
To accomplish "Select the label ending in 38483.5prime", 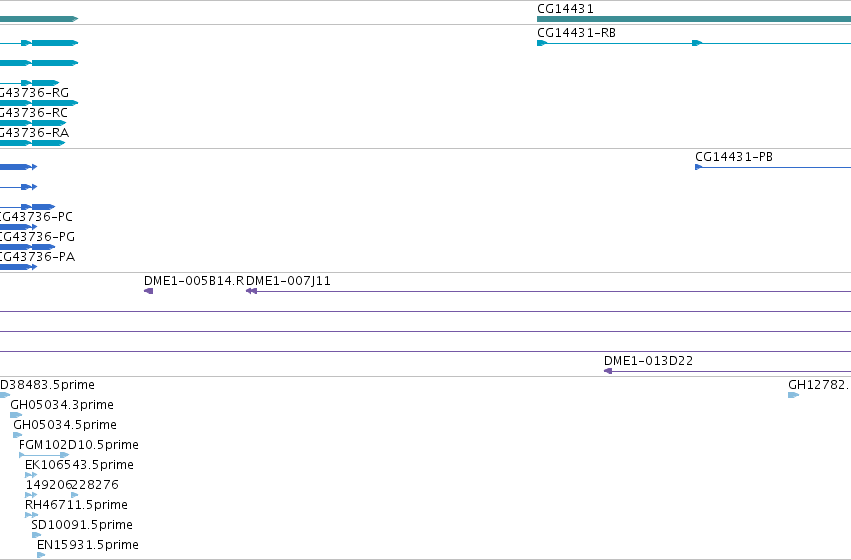I will (x=47, y=385).
